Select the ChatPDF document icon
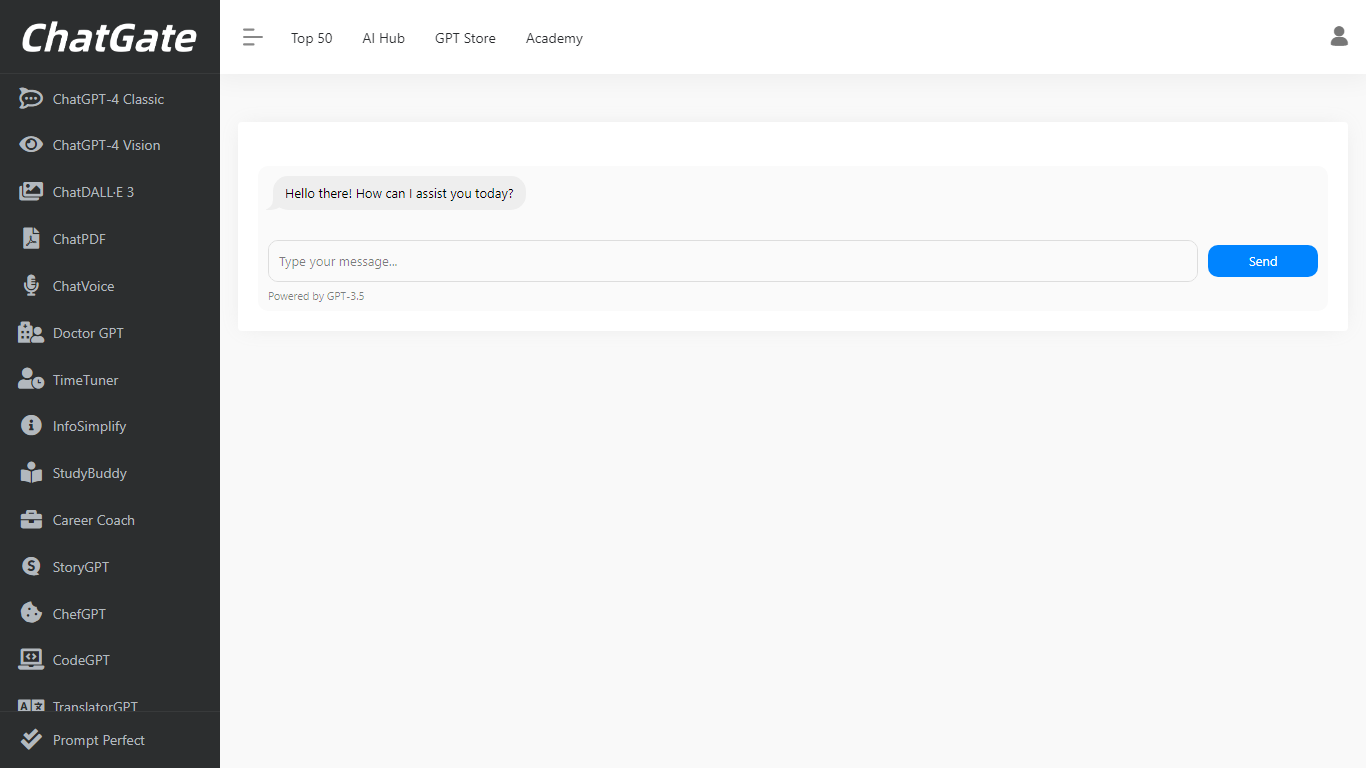1366x768 pixels. [x=31, y=239]
